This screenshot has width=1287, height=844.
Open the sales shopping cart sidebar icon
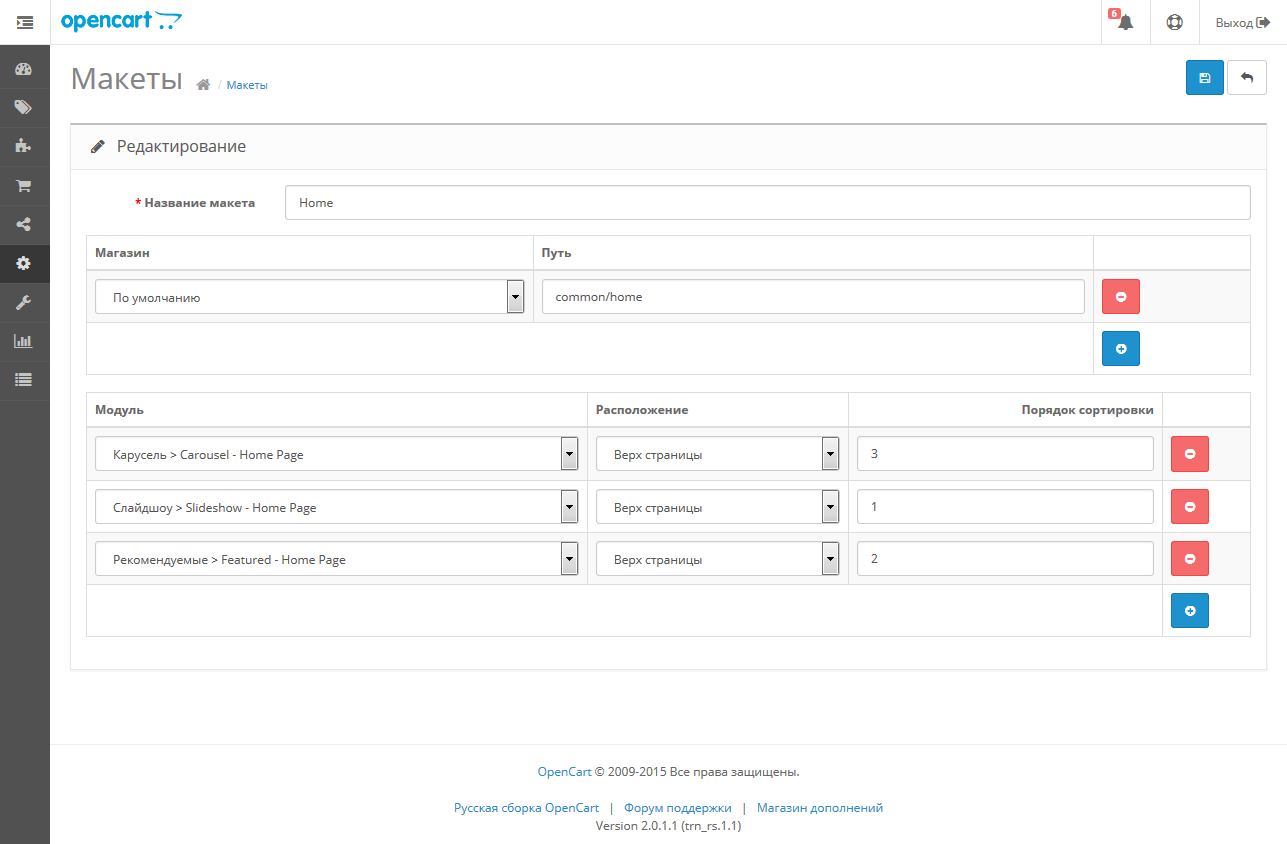(x=24, y=185)
